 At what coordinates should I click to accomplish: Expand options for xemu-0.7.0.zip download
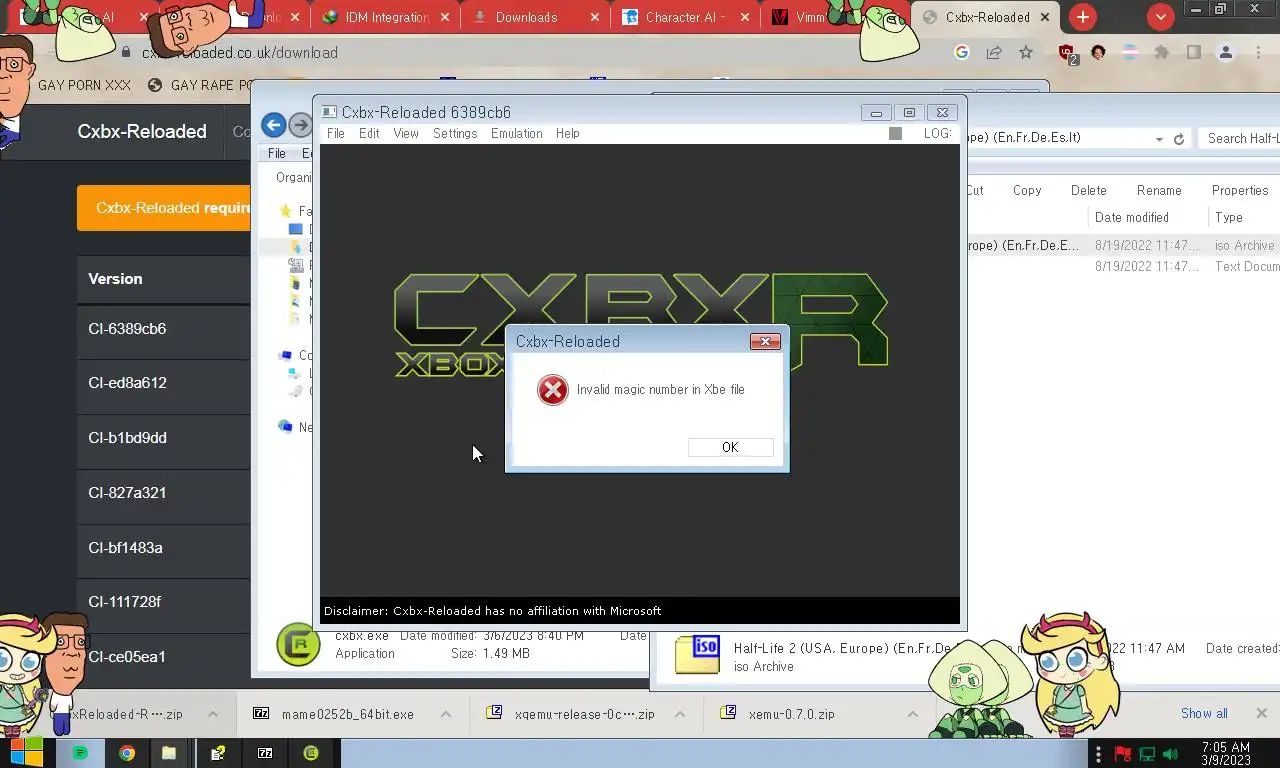tap(913, 714)
